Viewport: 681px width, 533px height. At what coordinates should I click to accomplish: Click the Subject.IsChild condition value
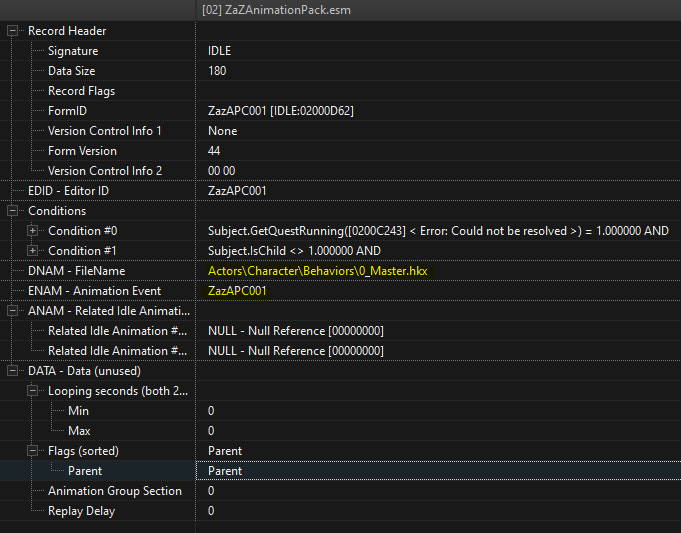294,251
